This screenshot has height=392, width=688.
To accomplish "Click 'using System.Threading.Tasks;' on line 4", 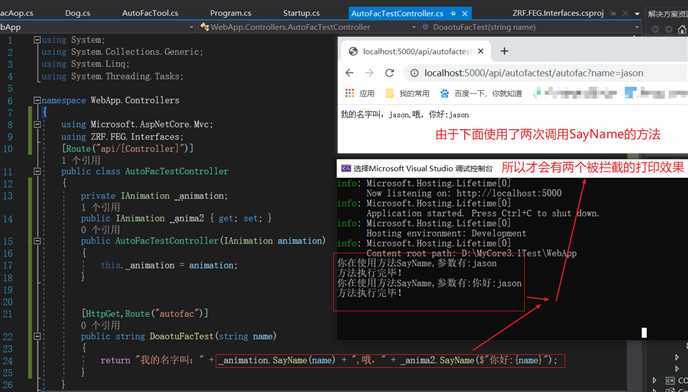I will point(112,76).
